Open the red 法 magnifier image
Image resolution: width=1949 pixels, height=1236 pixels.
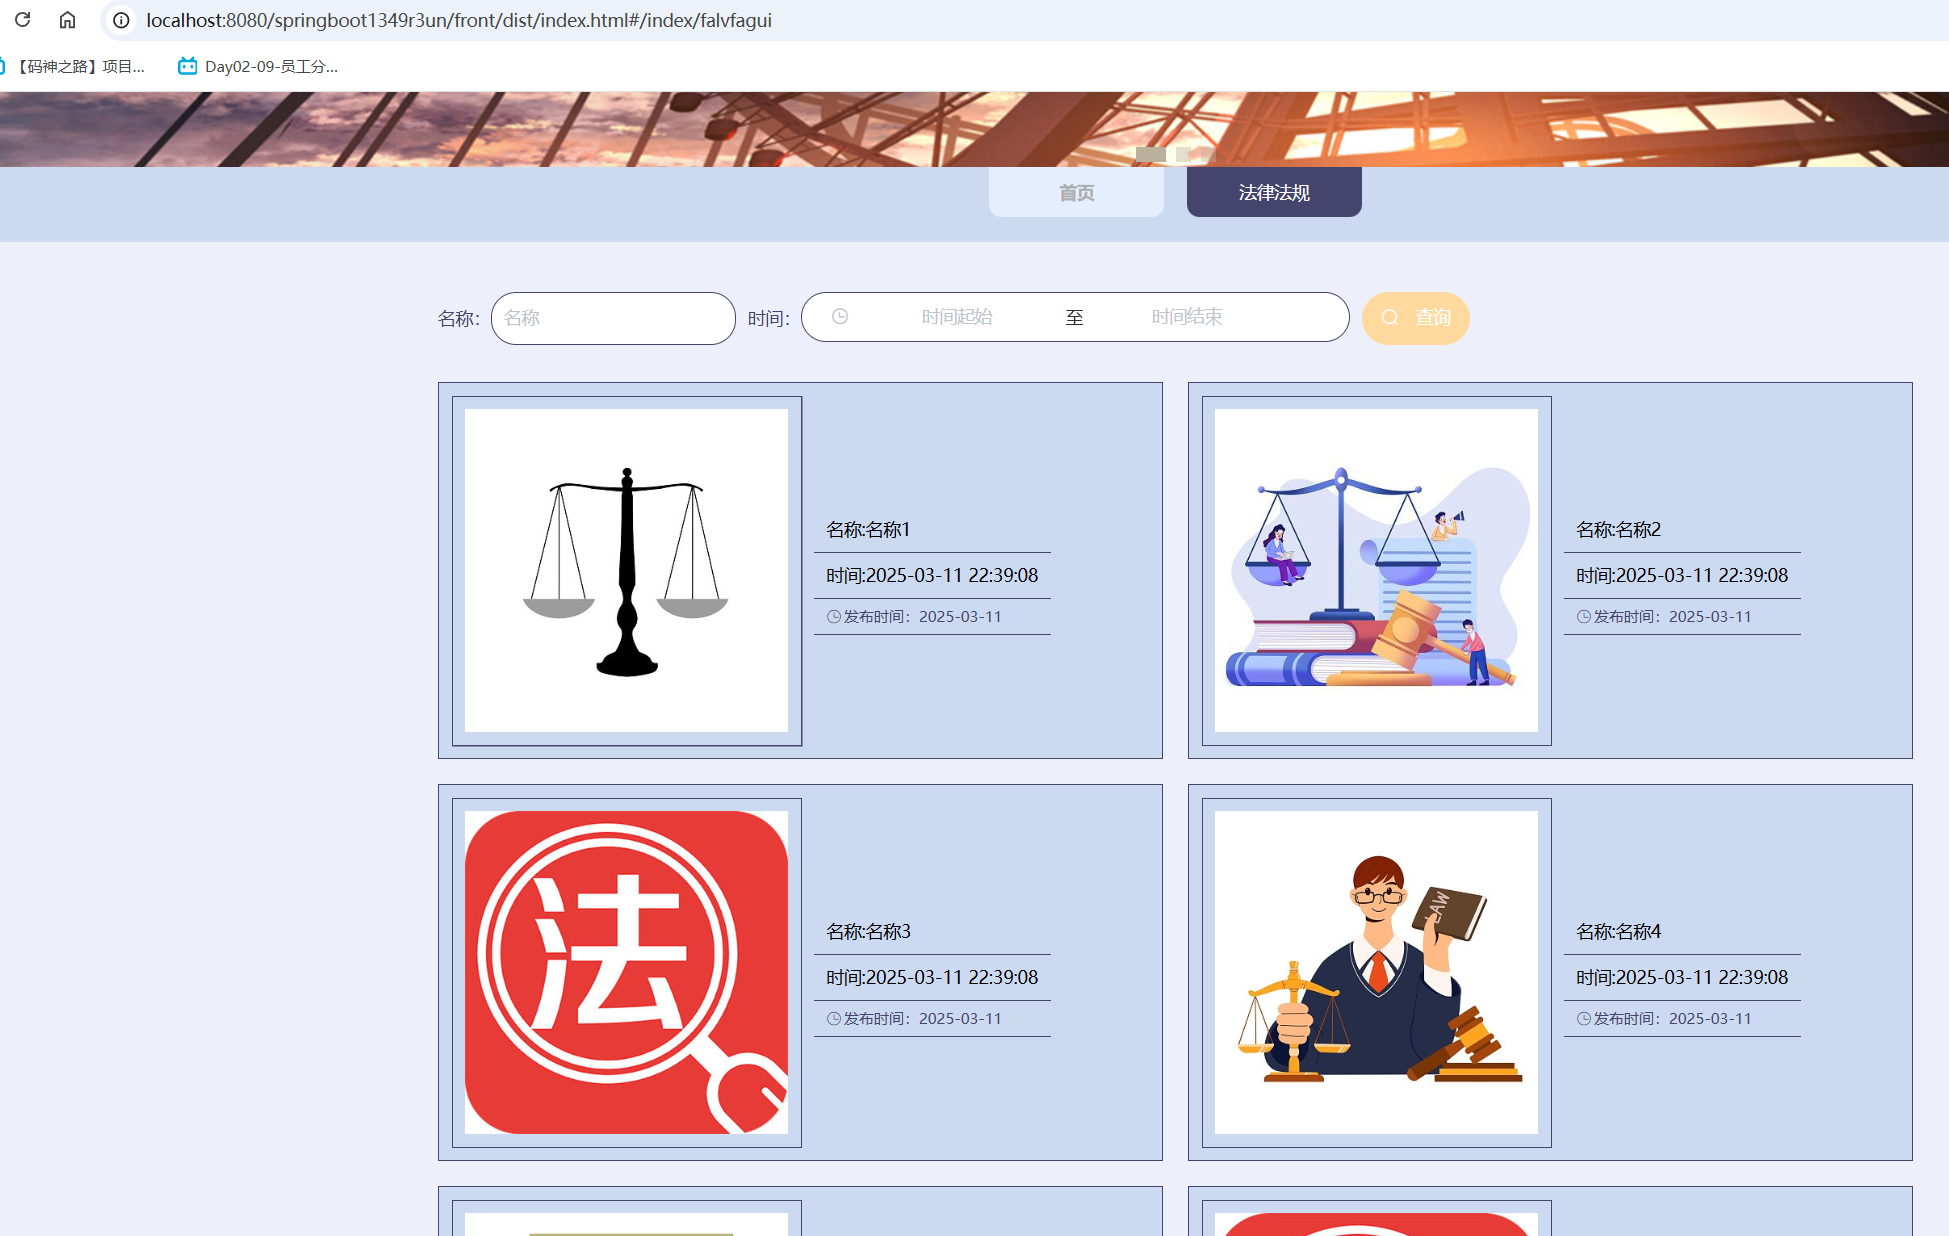[x=626, y=972]
